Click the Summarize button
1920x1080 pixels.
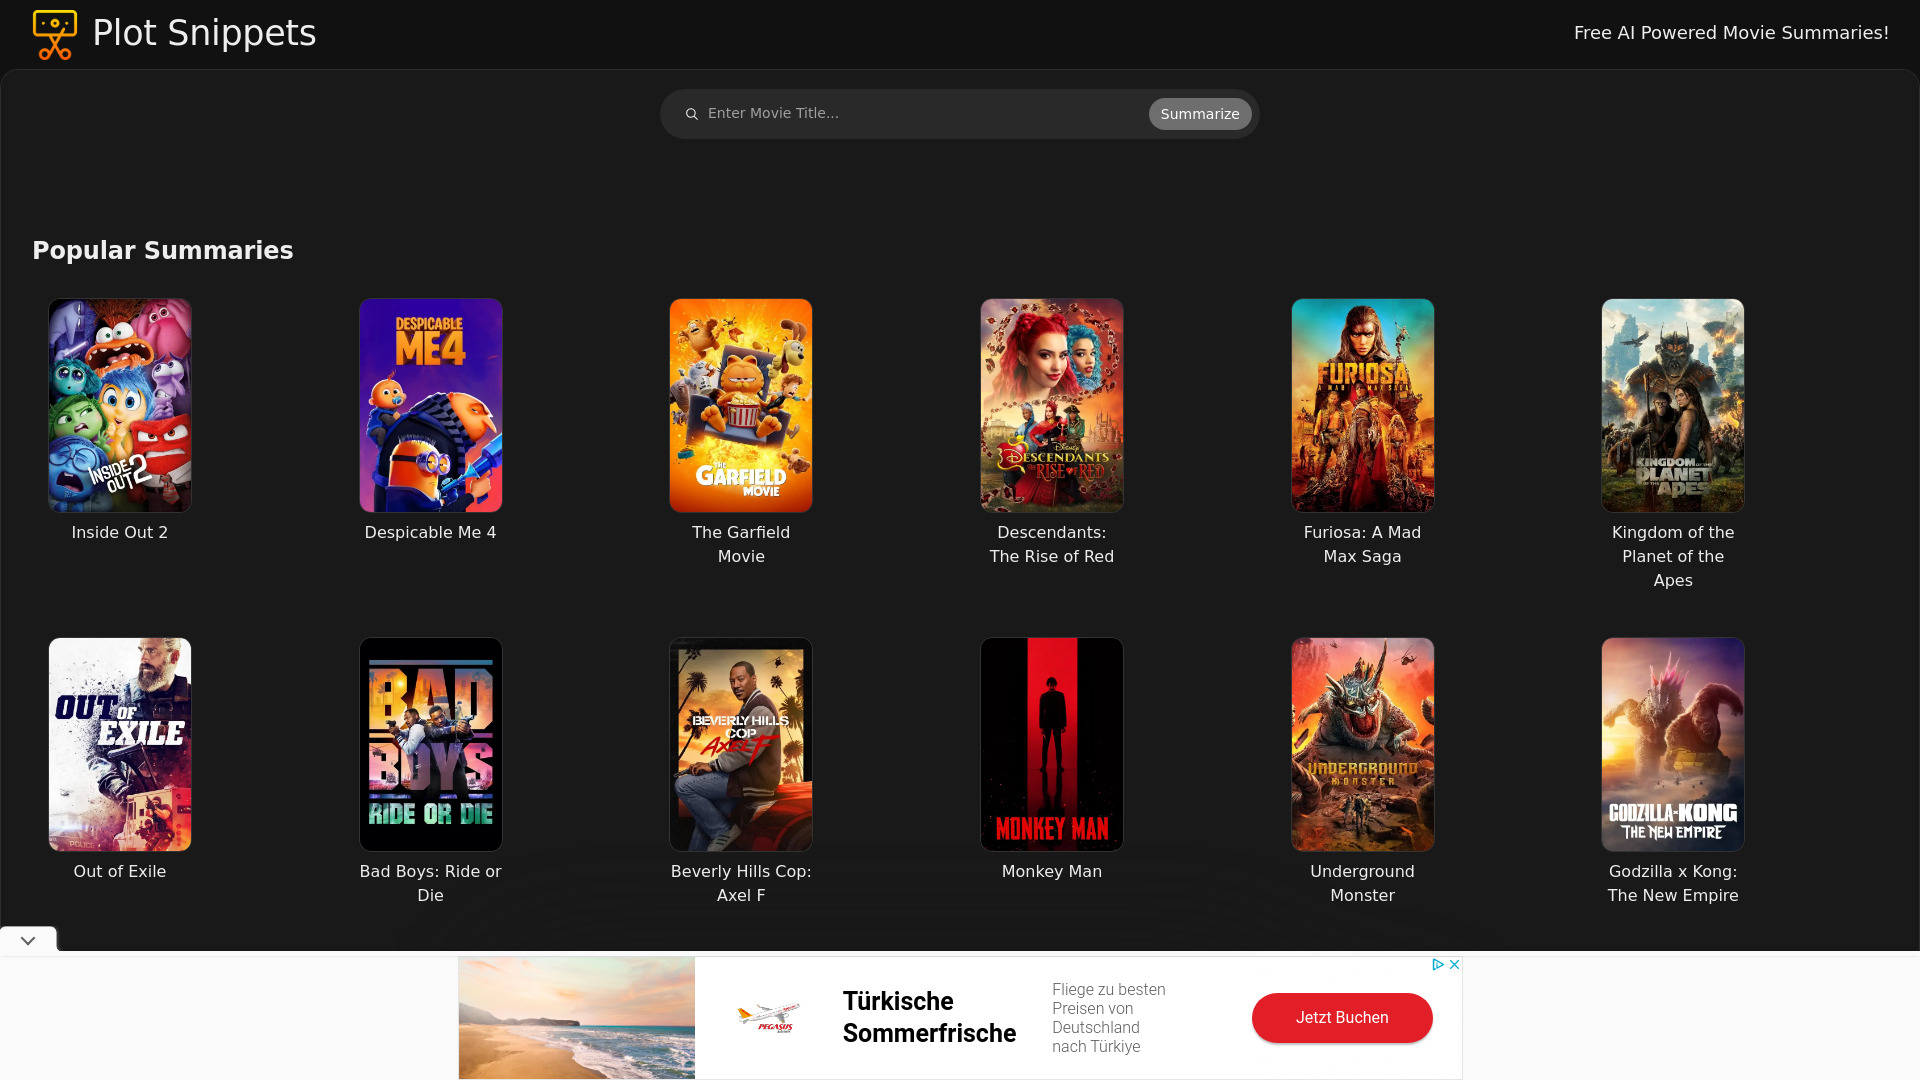[x=1199, y=113]
